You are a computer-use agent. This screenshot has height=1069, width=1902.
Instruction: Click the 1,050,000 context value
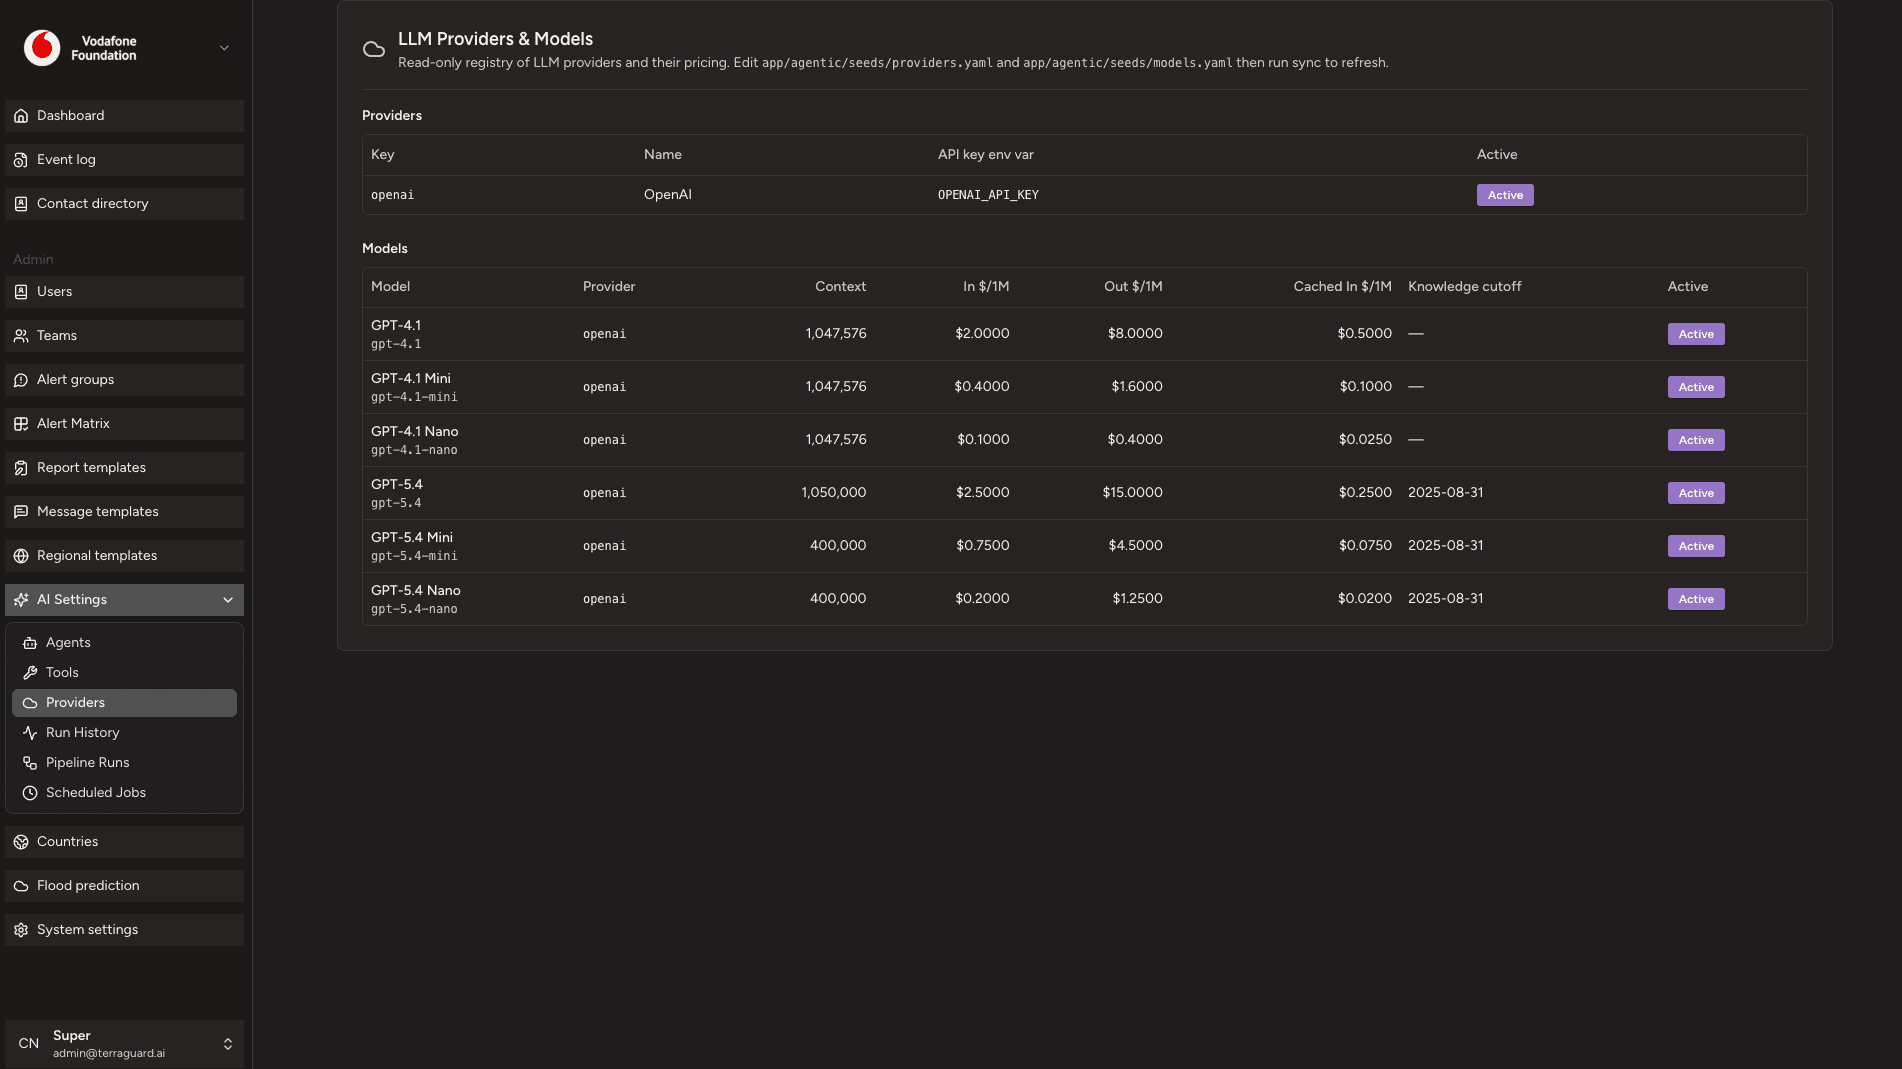tap(834, 493)
